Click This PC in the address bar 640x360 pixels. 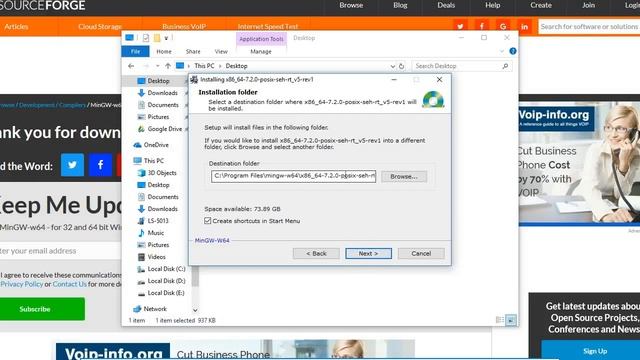point(204,66)
